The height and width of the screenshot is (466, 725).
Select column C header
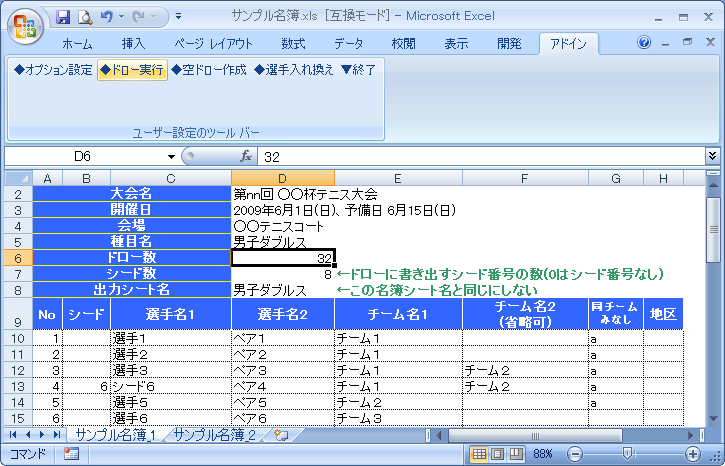click(171, 178)
